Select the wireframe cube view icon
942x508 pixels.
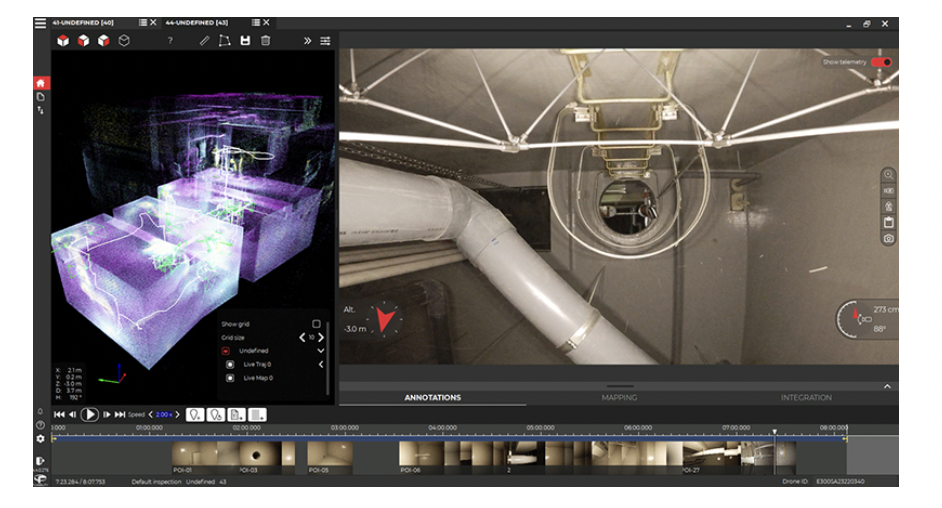pos(124,40)
